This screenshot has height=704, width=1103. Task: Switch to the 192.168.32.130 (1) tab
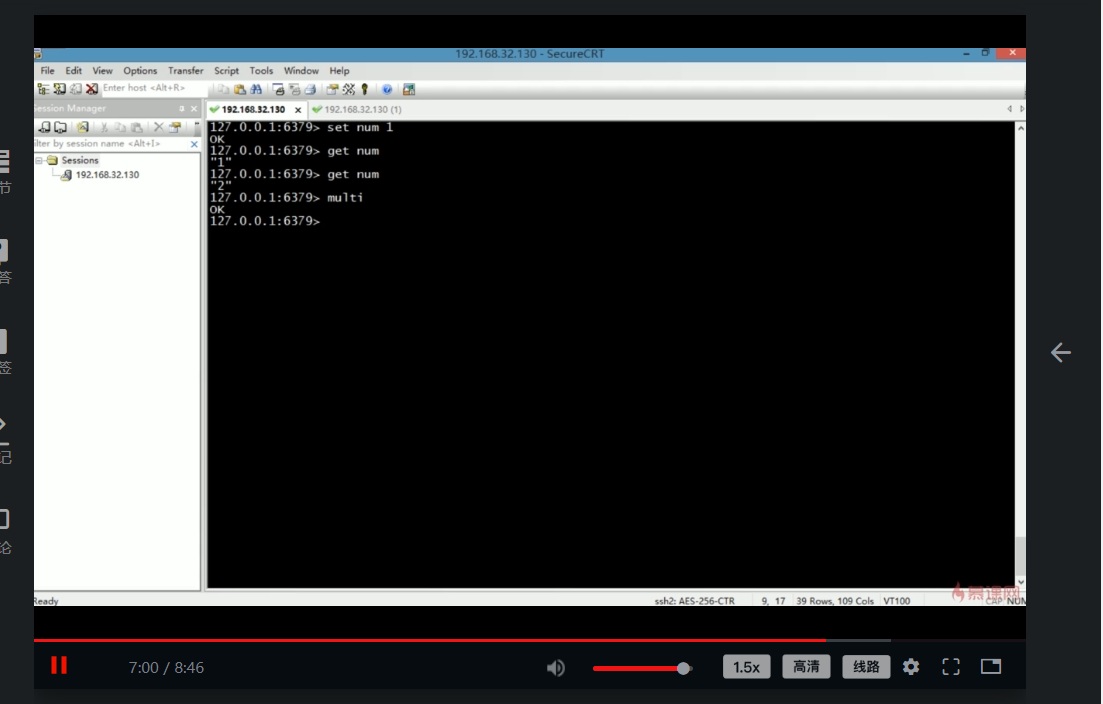click(x=357, y=109)
